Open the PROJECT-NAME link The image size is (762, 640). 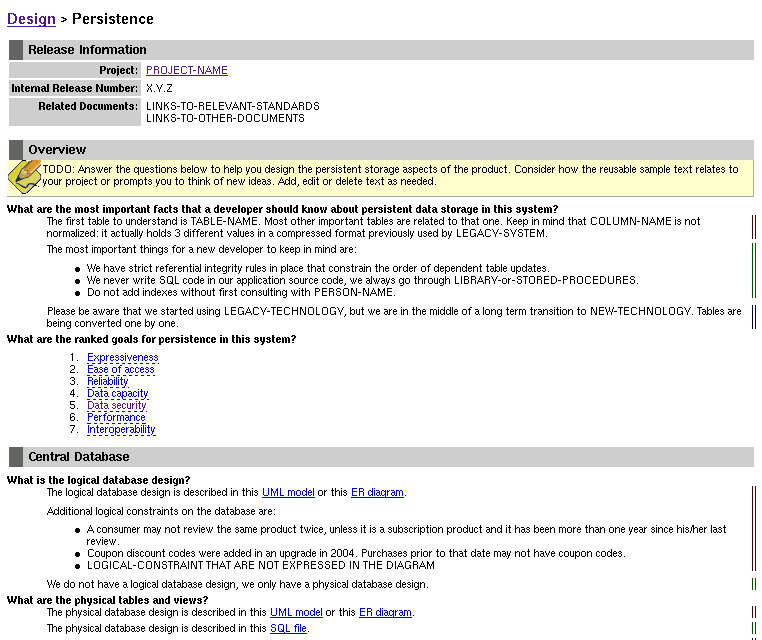[187, 70]
